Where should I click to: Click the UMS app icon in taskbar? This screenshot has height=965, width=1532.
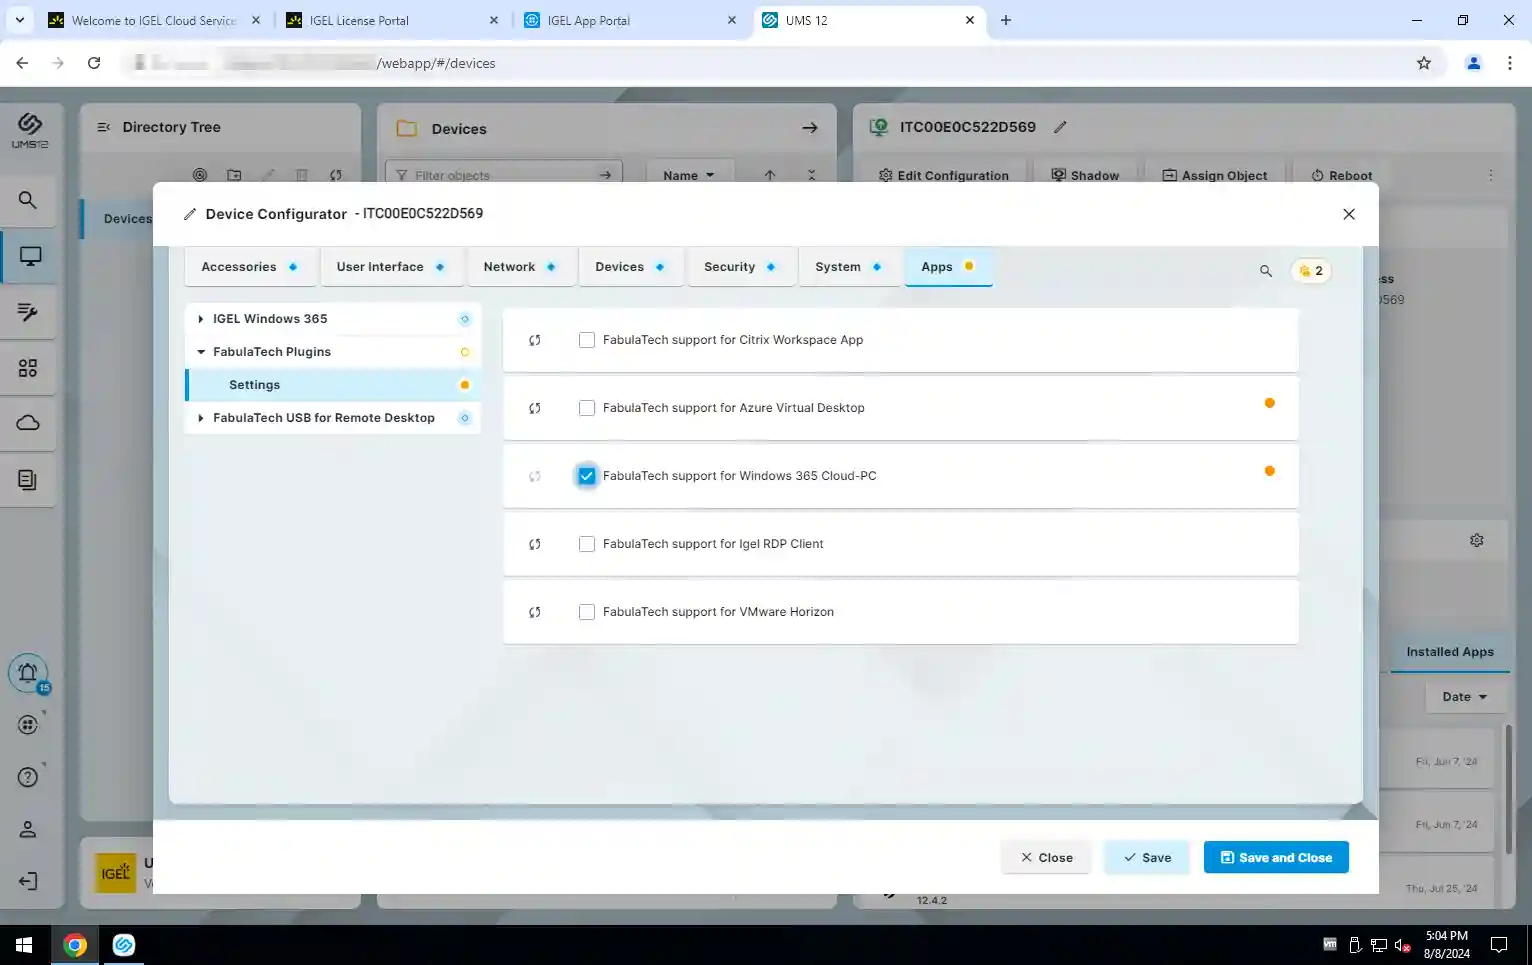click(124, 945)
